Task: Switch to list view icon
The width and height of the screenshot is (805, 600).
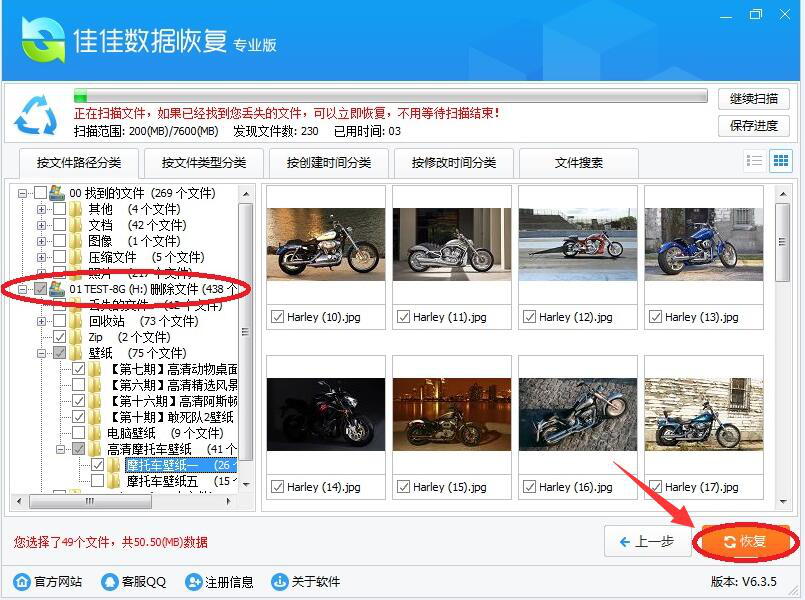Action: tap(757, 160)
